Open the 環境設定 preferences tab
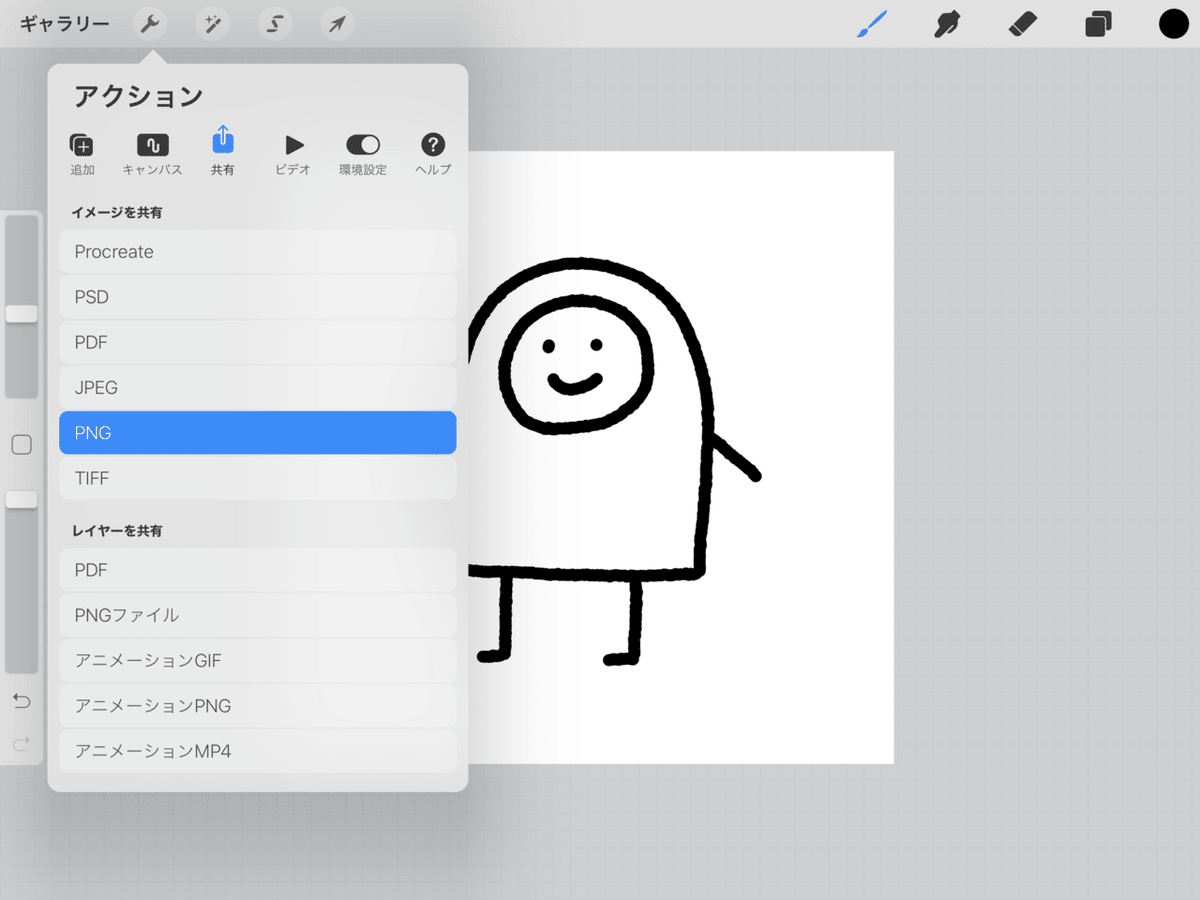The height and width of the screenshot is (900, 1200). [363, 154]
